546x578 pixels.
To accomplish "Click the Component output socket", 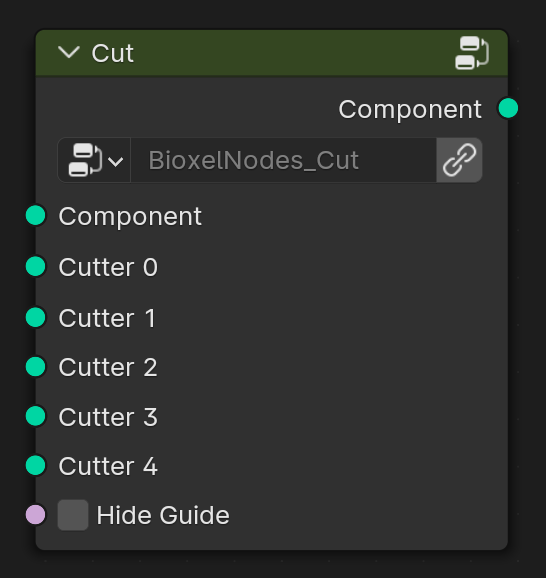I will 508,108.
